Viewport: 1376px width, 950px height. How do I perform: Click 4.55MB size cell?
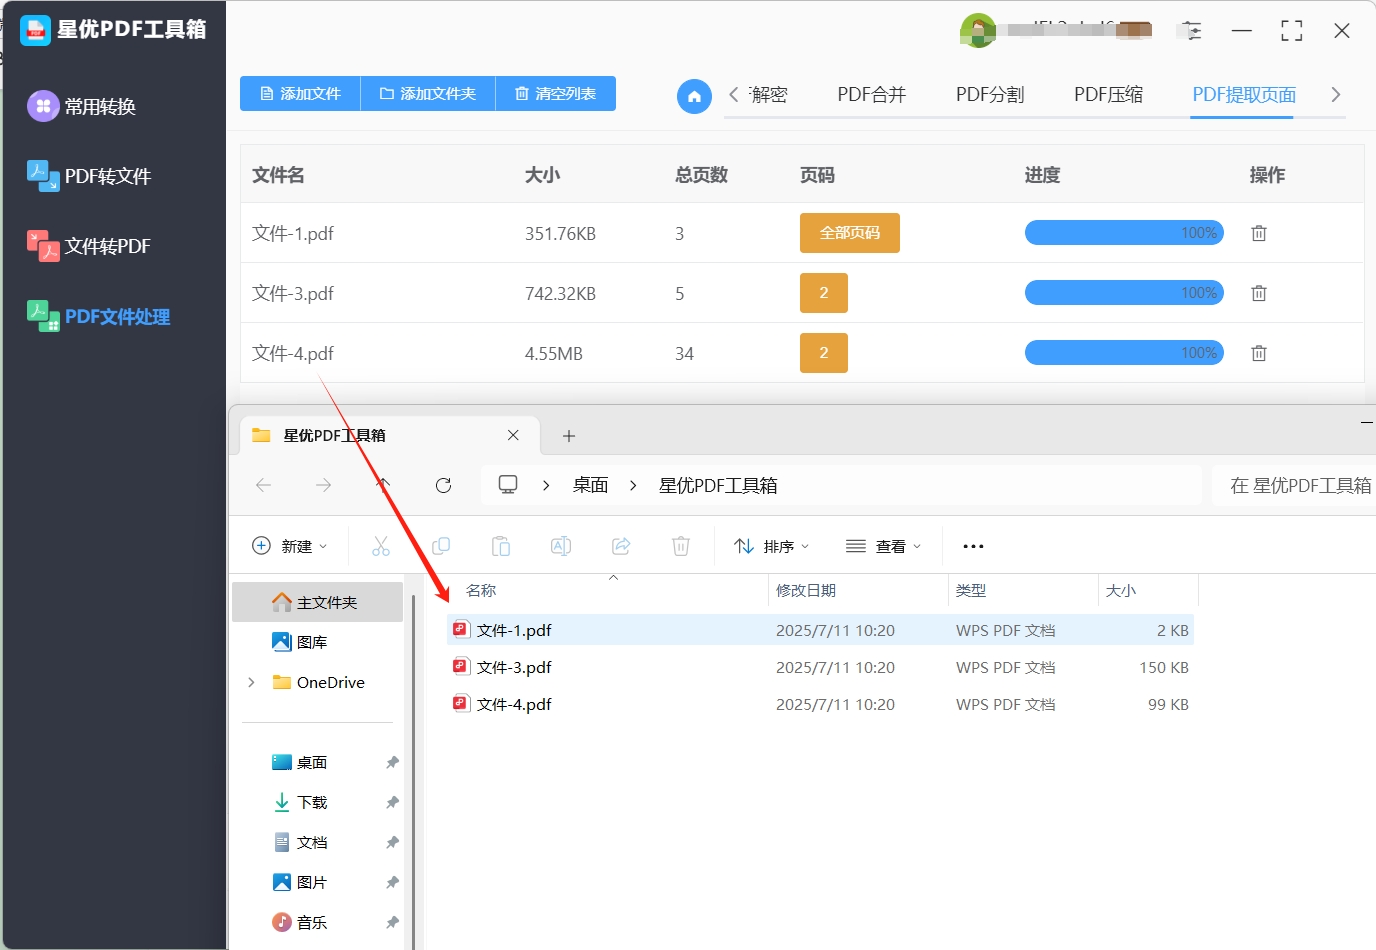[x=554, y=354]
